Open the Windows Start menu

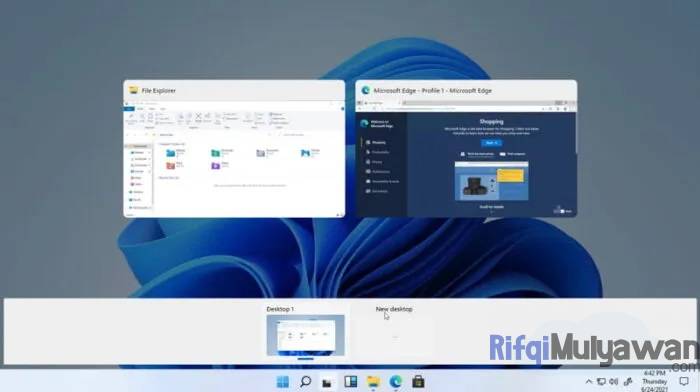coord(283,382)
